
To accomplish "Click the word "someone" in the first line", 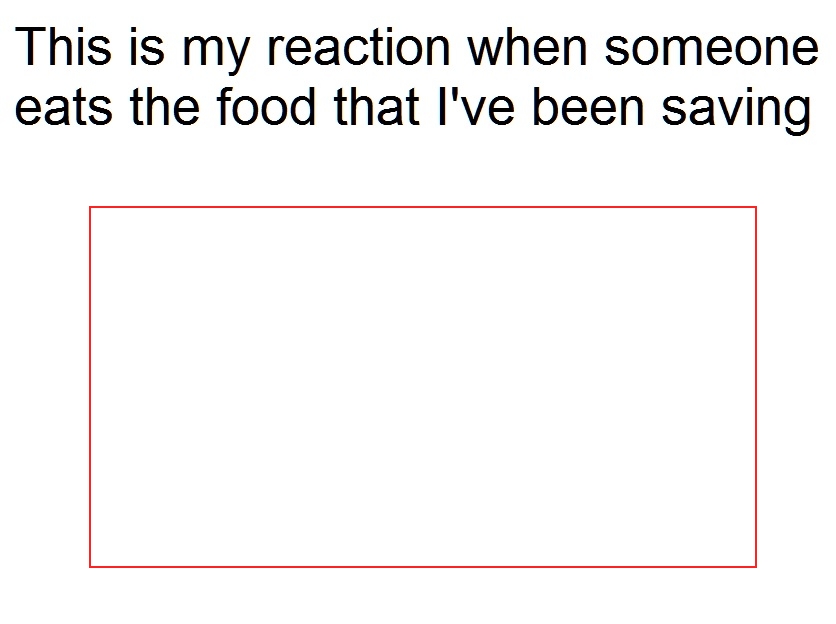I will tap(711, 47).
